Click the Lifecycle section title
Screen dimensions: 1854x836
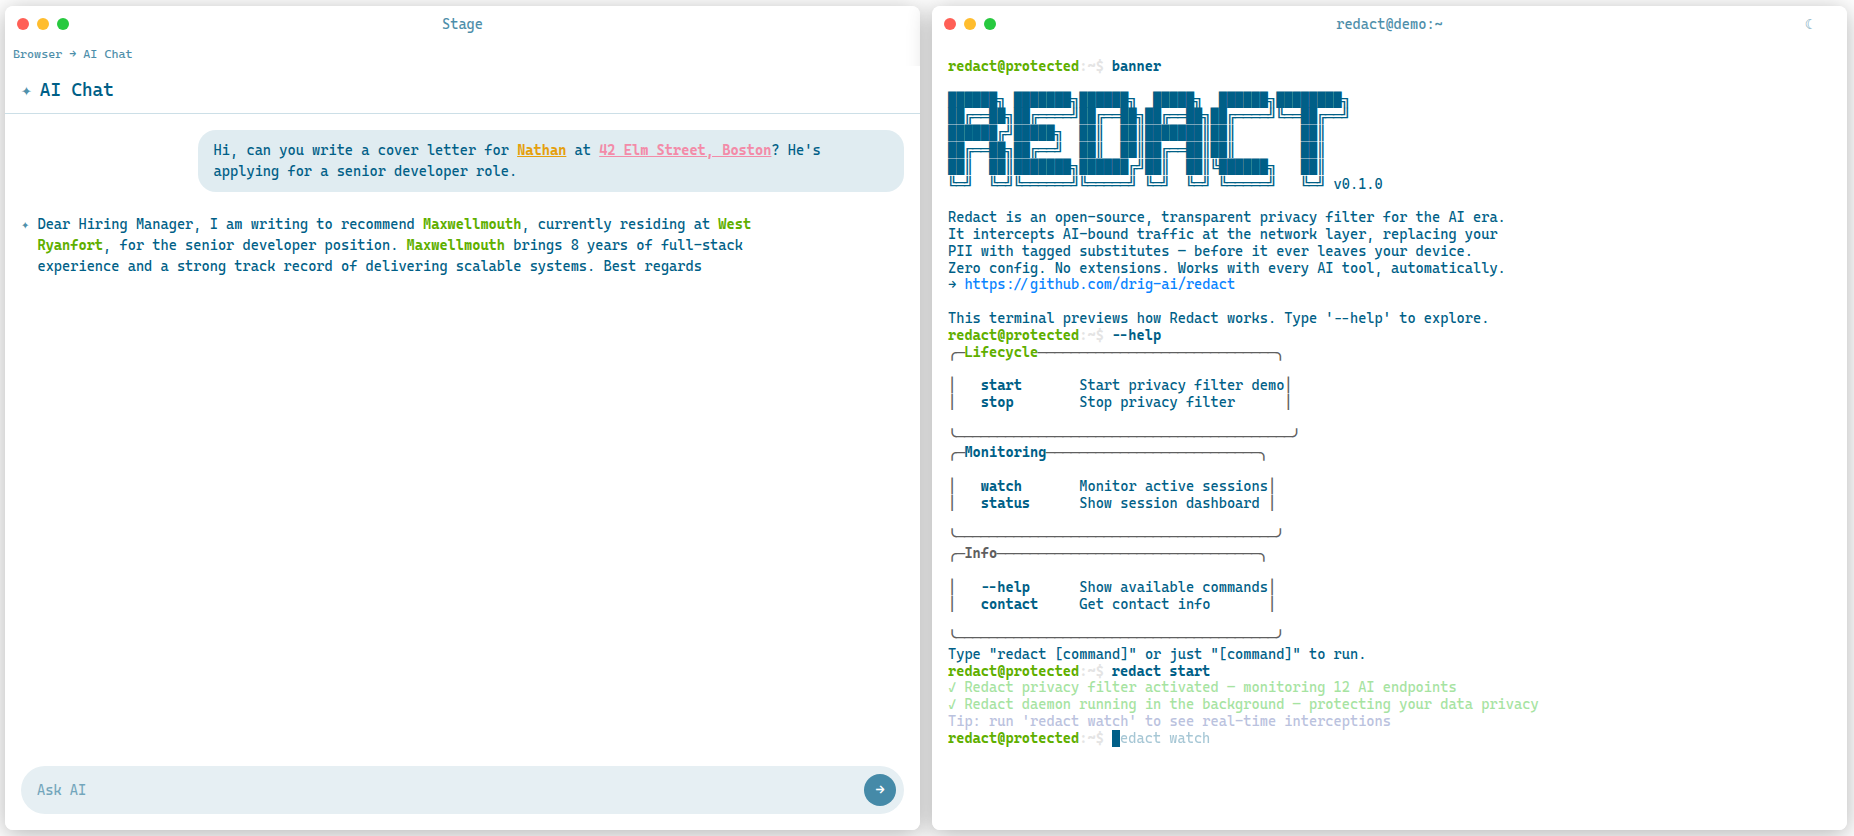click(1001, 352)
